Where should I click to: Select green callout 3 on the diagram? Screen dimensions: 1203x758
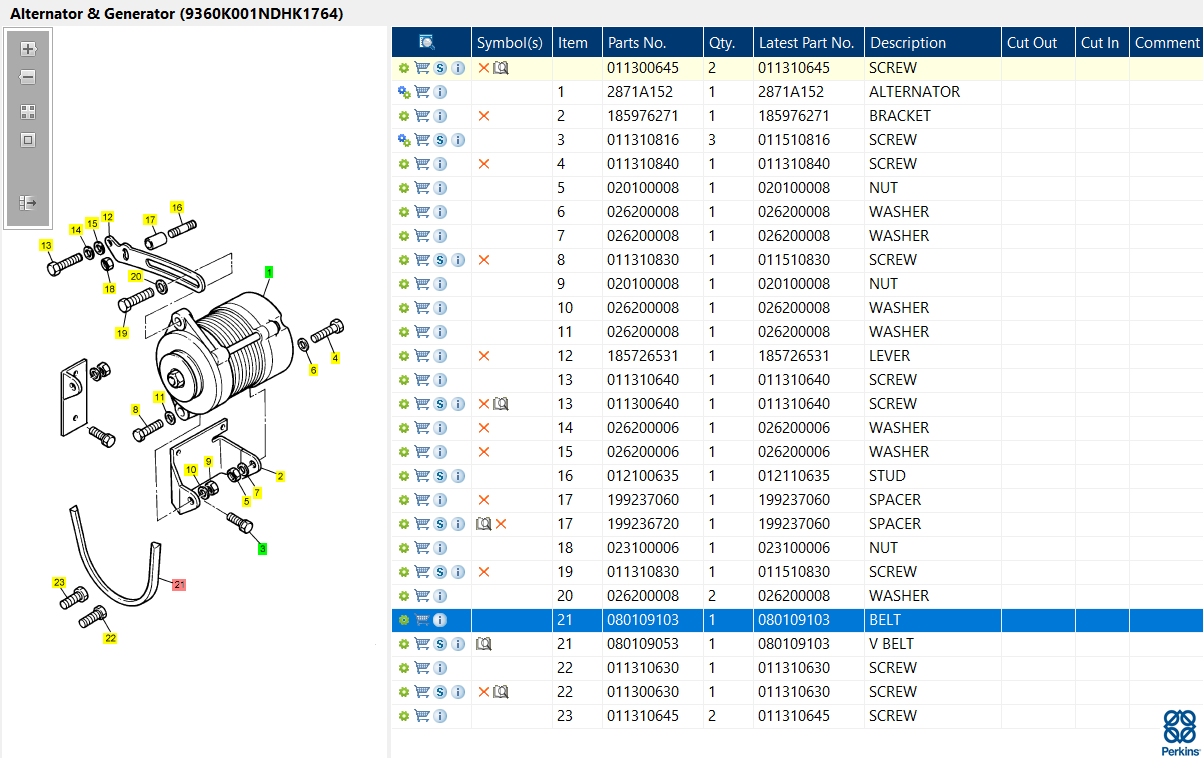[x=263, y=549]
